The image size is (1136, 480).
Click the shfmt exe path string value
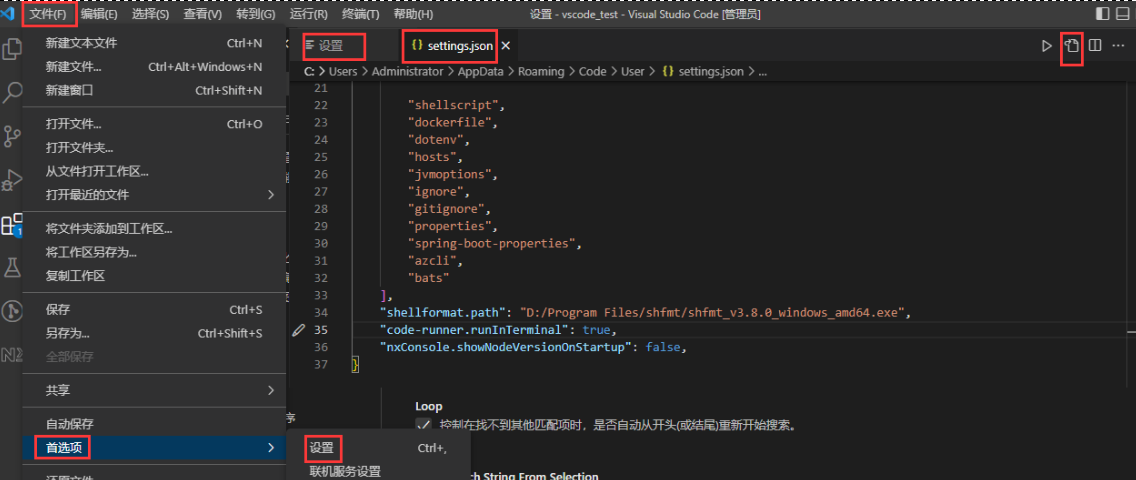[x=712, y=313]
